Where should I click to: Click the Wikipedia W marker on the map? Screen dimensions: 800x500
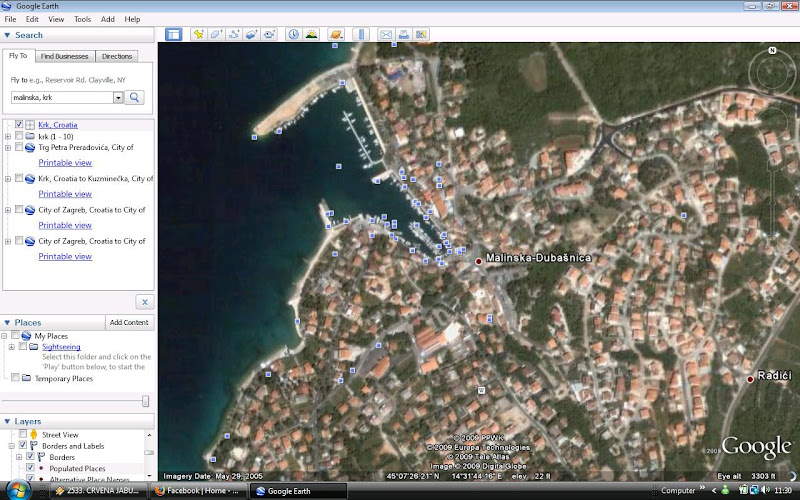(x=481, y=390)
